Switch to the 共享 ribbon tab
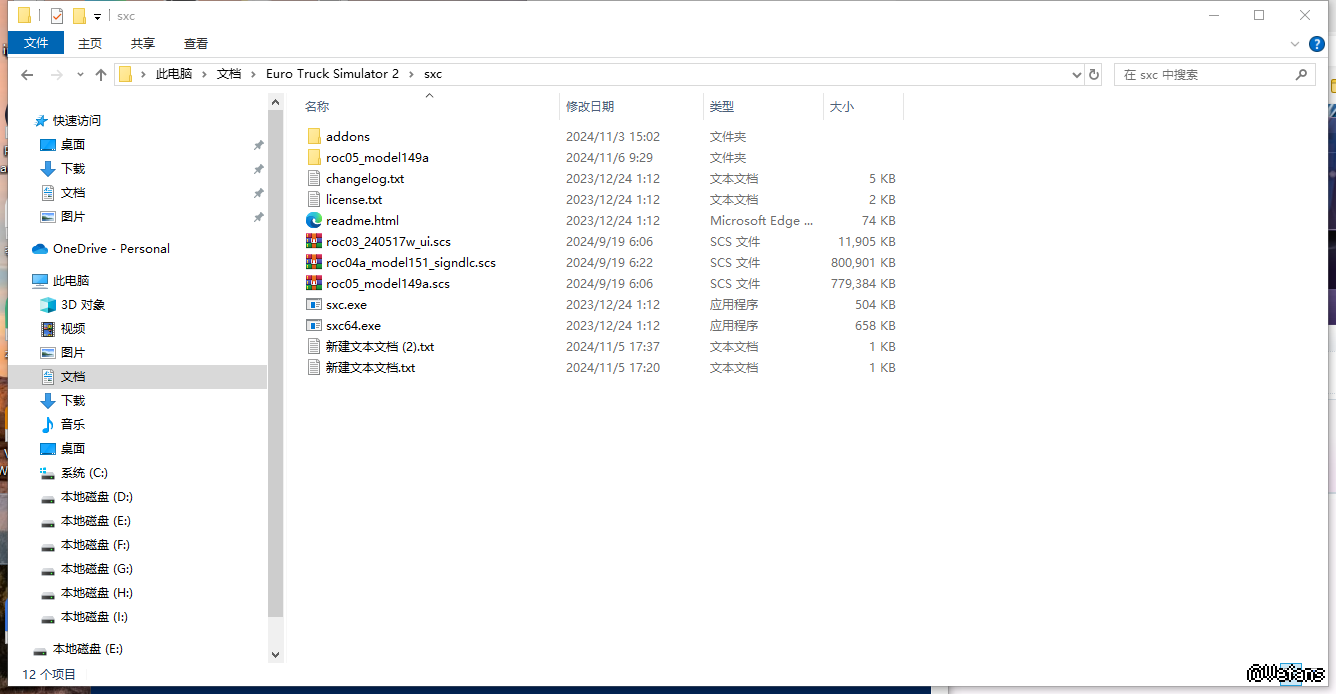The width and height of the screenshot is (1336, 694). pyautogui.click(x=143, y=43)
